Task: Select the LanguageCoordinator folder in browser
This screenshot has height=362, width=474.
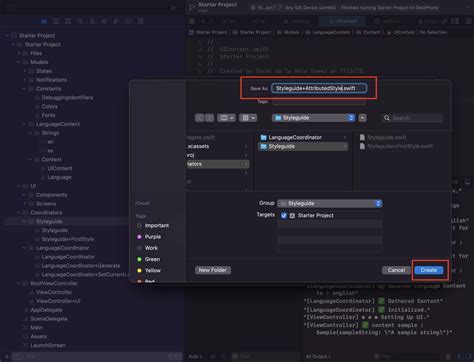Action: coord(303,137)
